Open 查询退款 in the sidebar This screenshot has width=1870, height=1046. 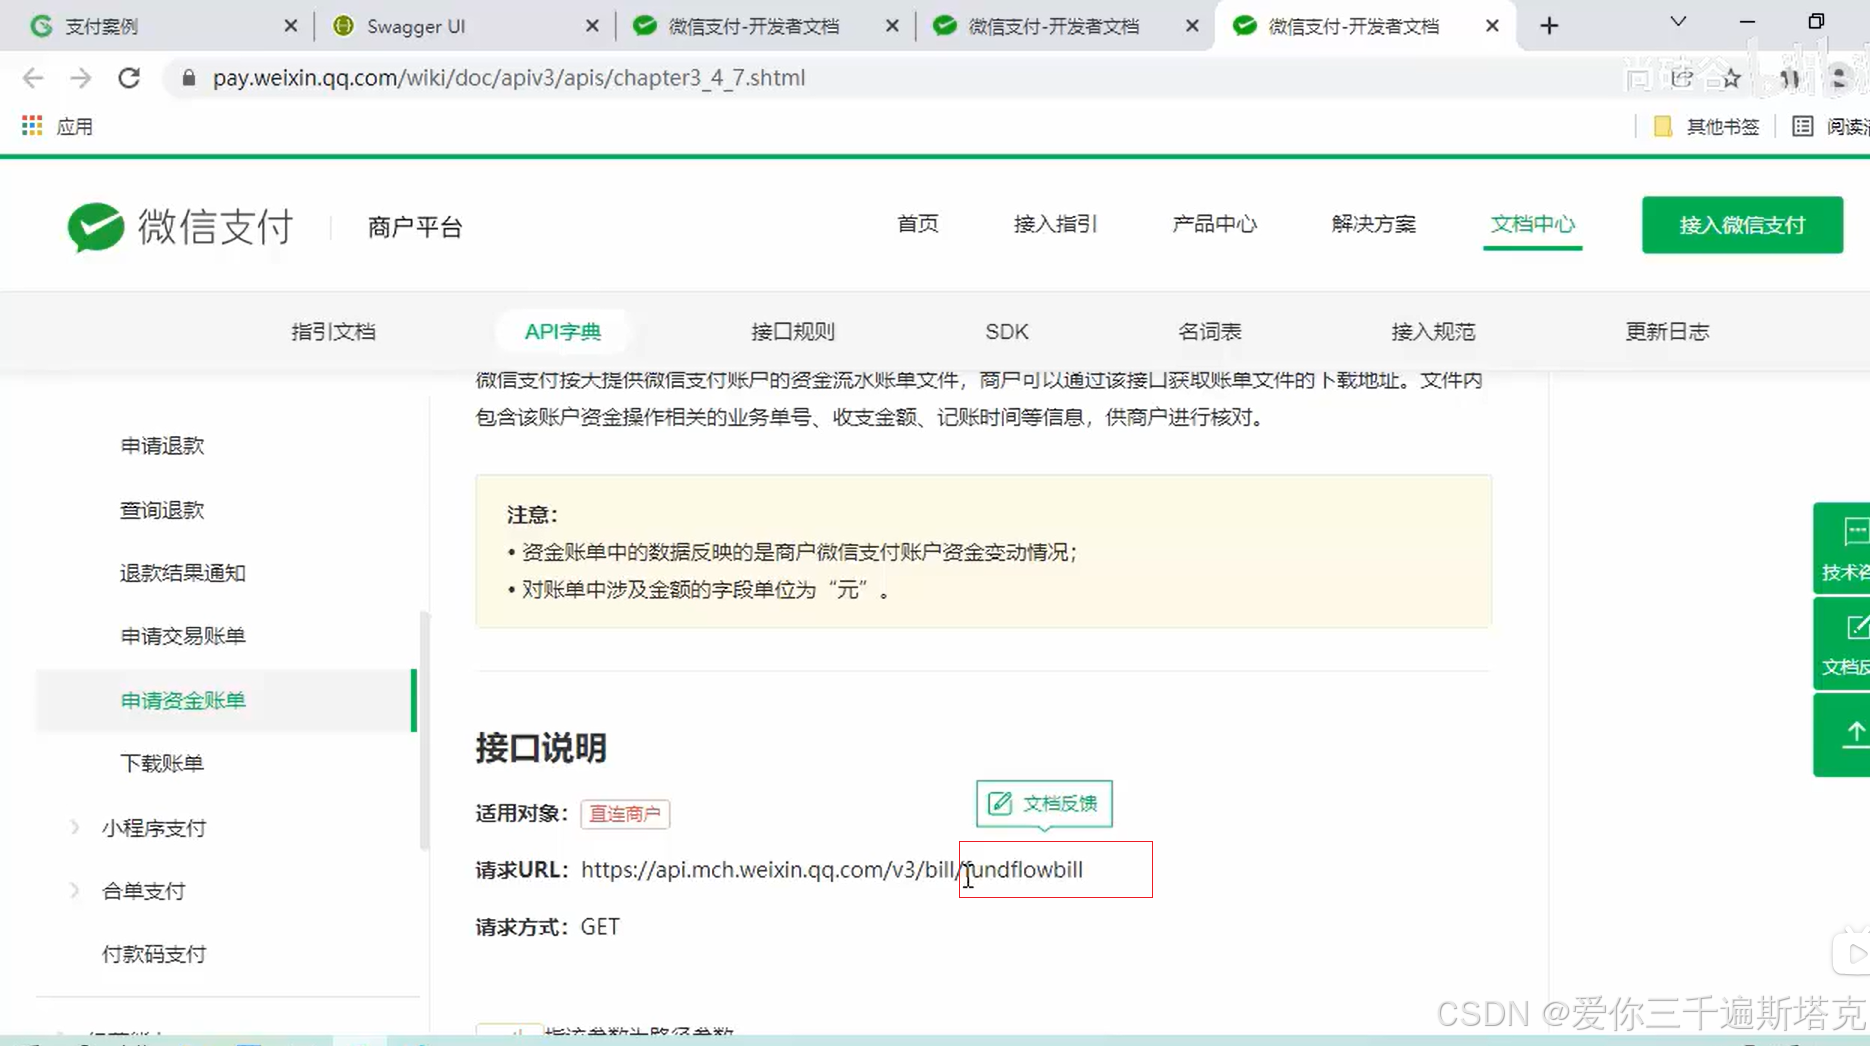pos(162,510)
